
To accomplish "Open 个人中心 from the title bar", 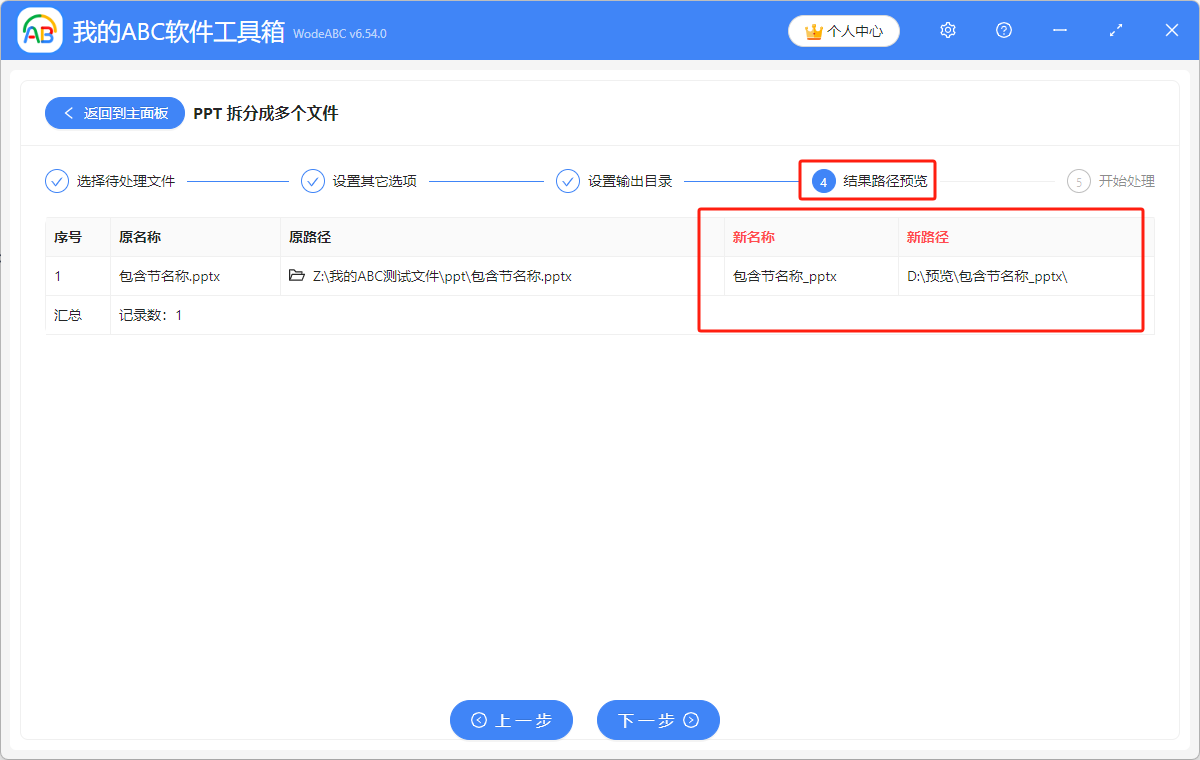I will [844, 30].
